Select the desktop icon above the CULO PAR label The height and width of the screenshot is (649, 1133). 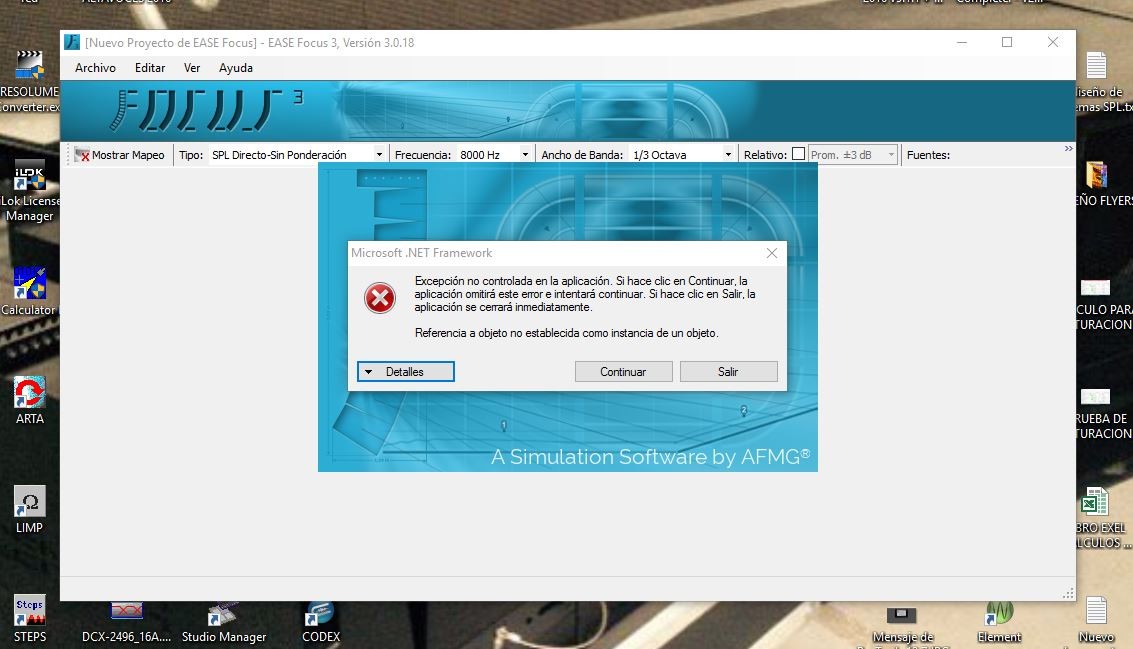1095,288
